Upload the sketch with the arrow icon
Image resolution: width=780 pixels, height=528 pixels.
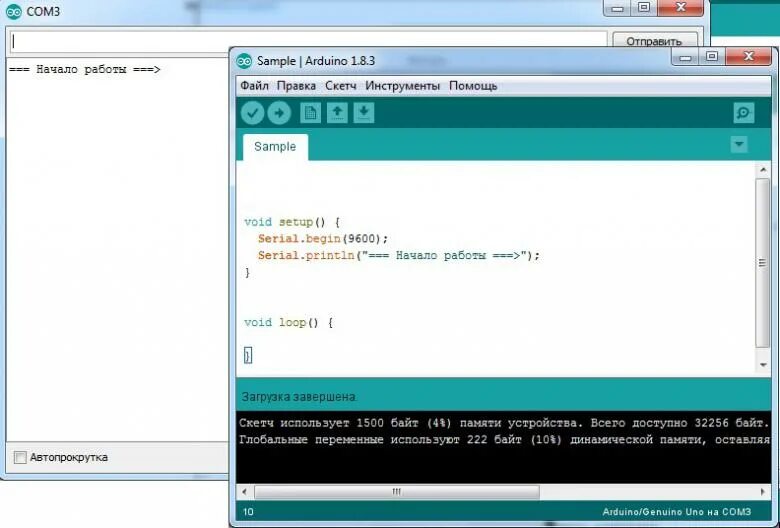[x=279, y=113]
